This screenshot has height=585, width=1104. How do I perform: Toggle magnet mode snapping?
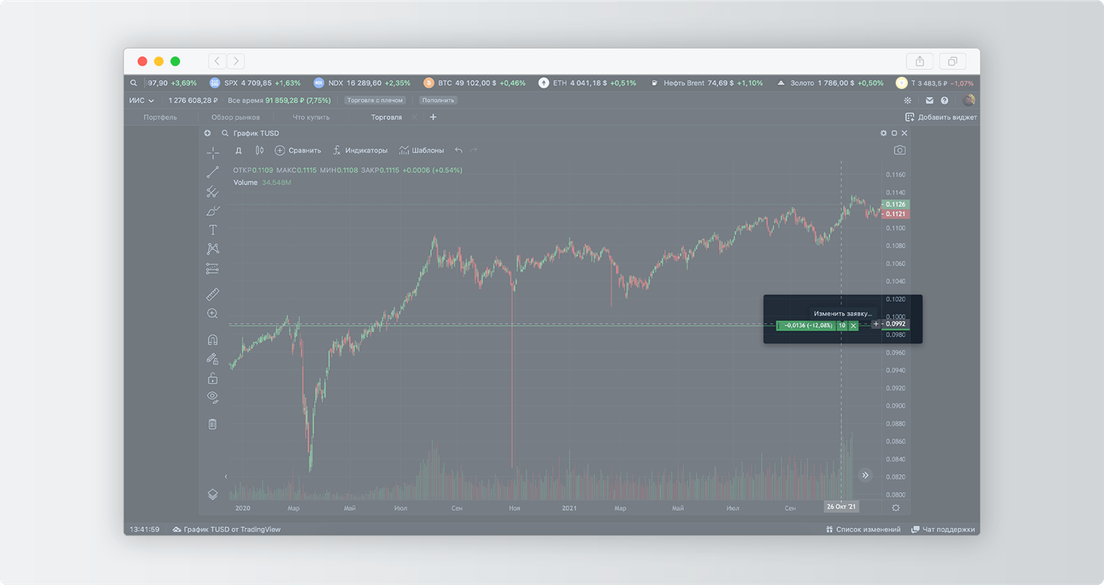(213, 339)
